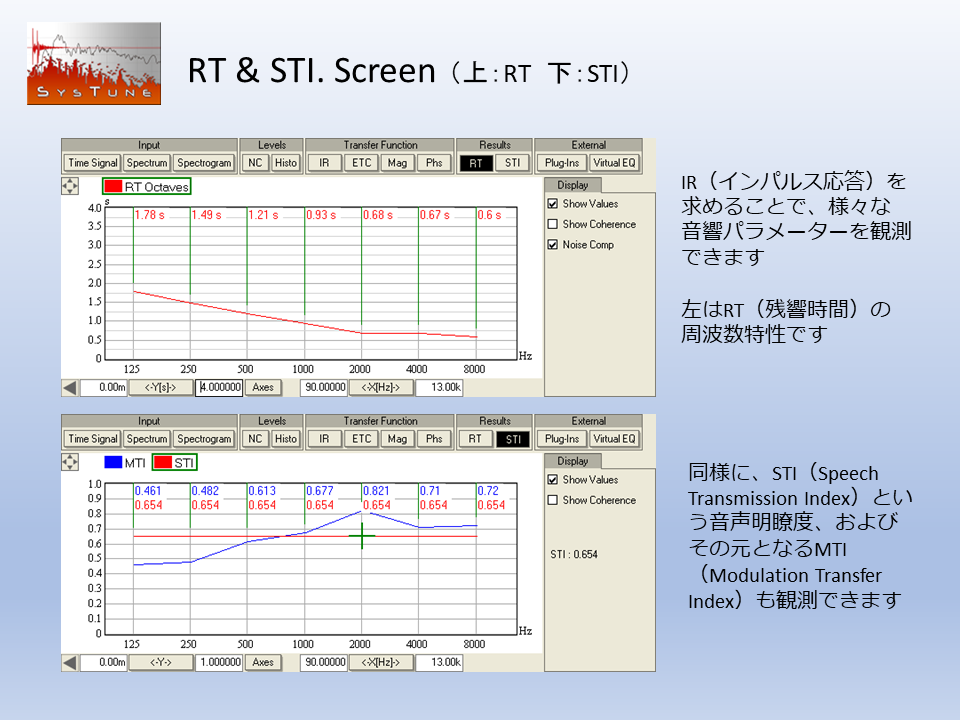This screenshot has height=720, width=960.
Task: Open the Display tab in the RT panel
Action: [x=572, y=185]
